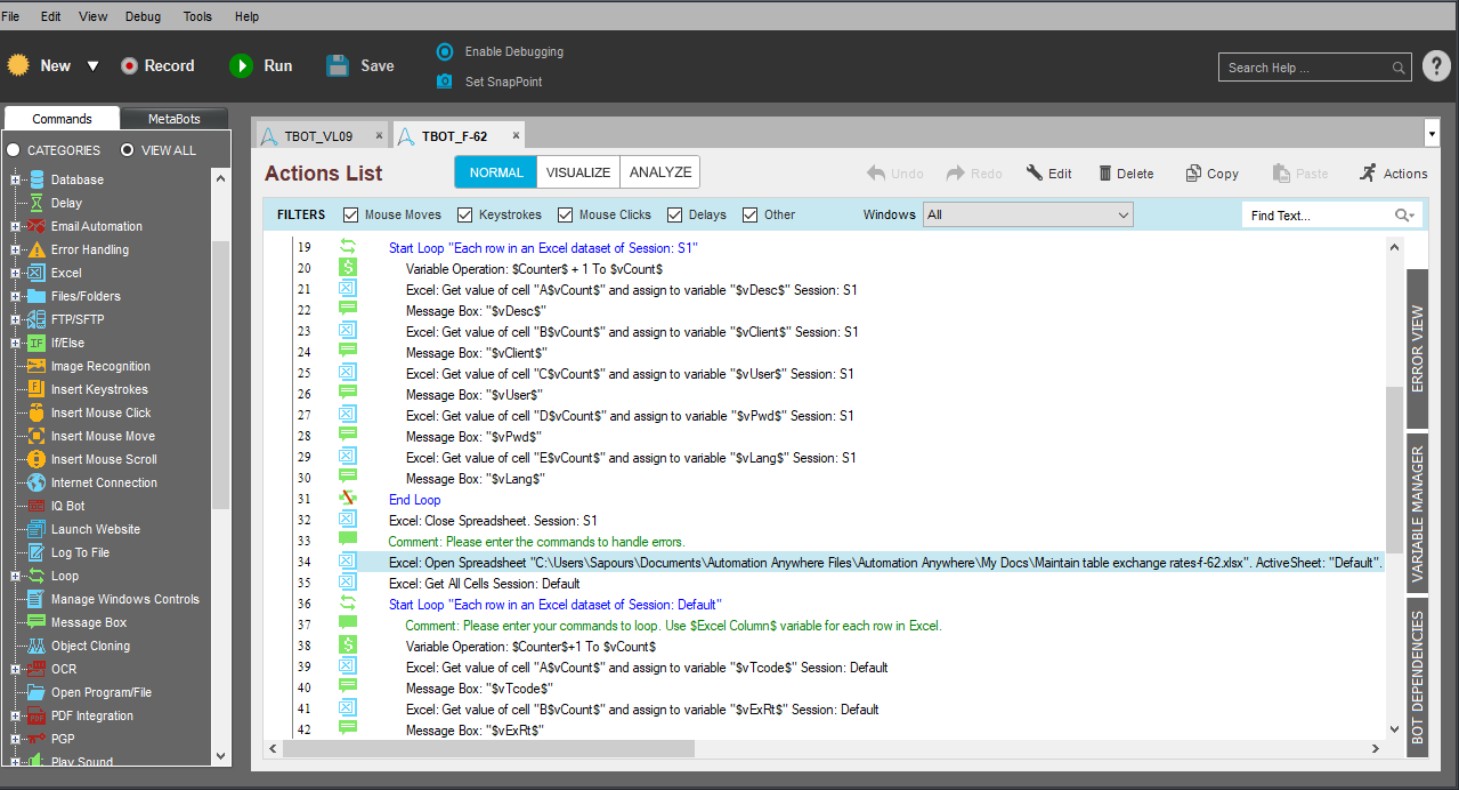
Task: Toggle the Keystrokes filter checkbox
Action: 465,215
